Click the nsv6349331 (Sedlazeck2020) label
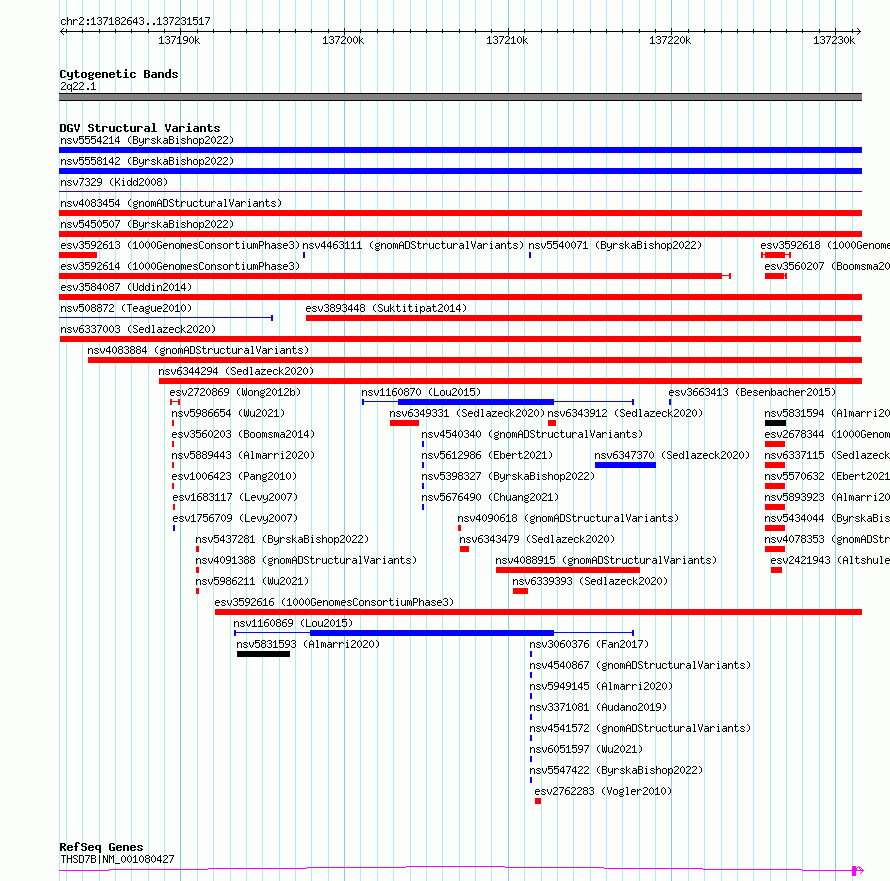 [467, 413]
